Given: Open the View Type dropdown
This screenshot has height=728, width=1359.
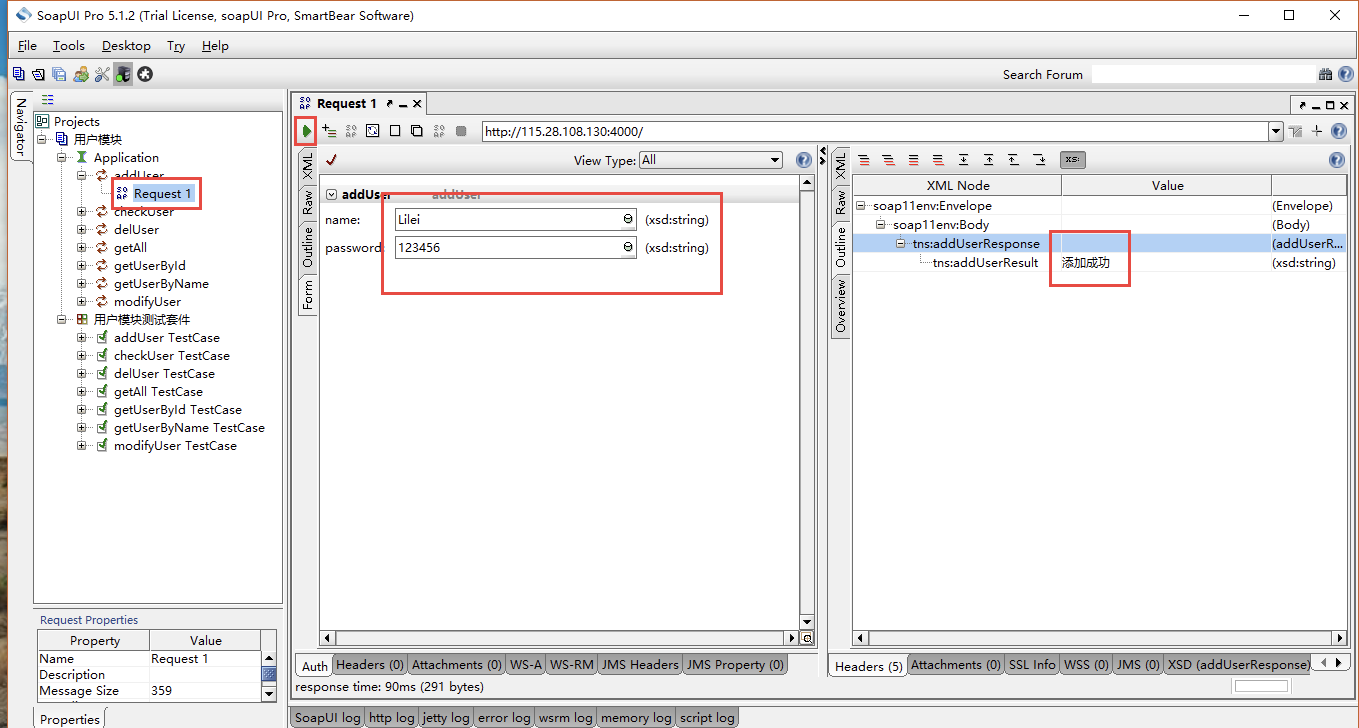Looking at the screenshot, I should pos(774,160).
